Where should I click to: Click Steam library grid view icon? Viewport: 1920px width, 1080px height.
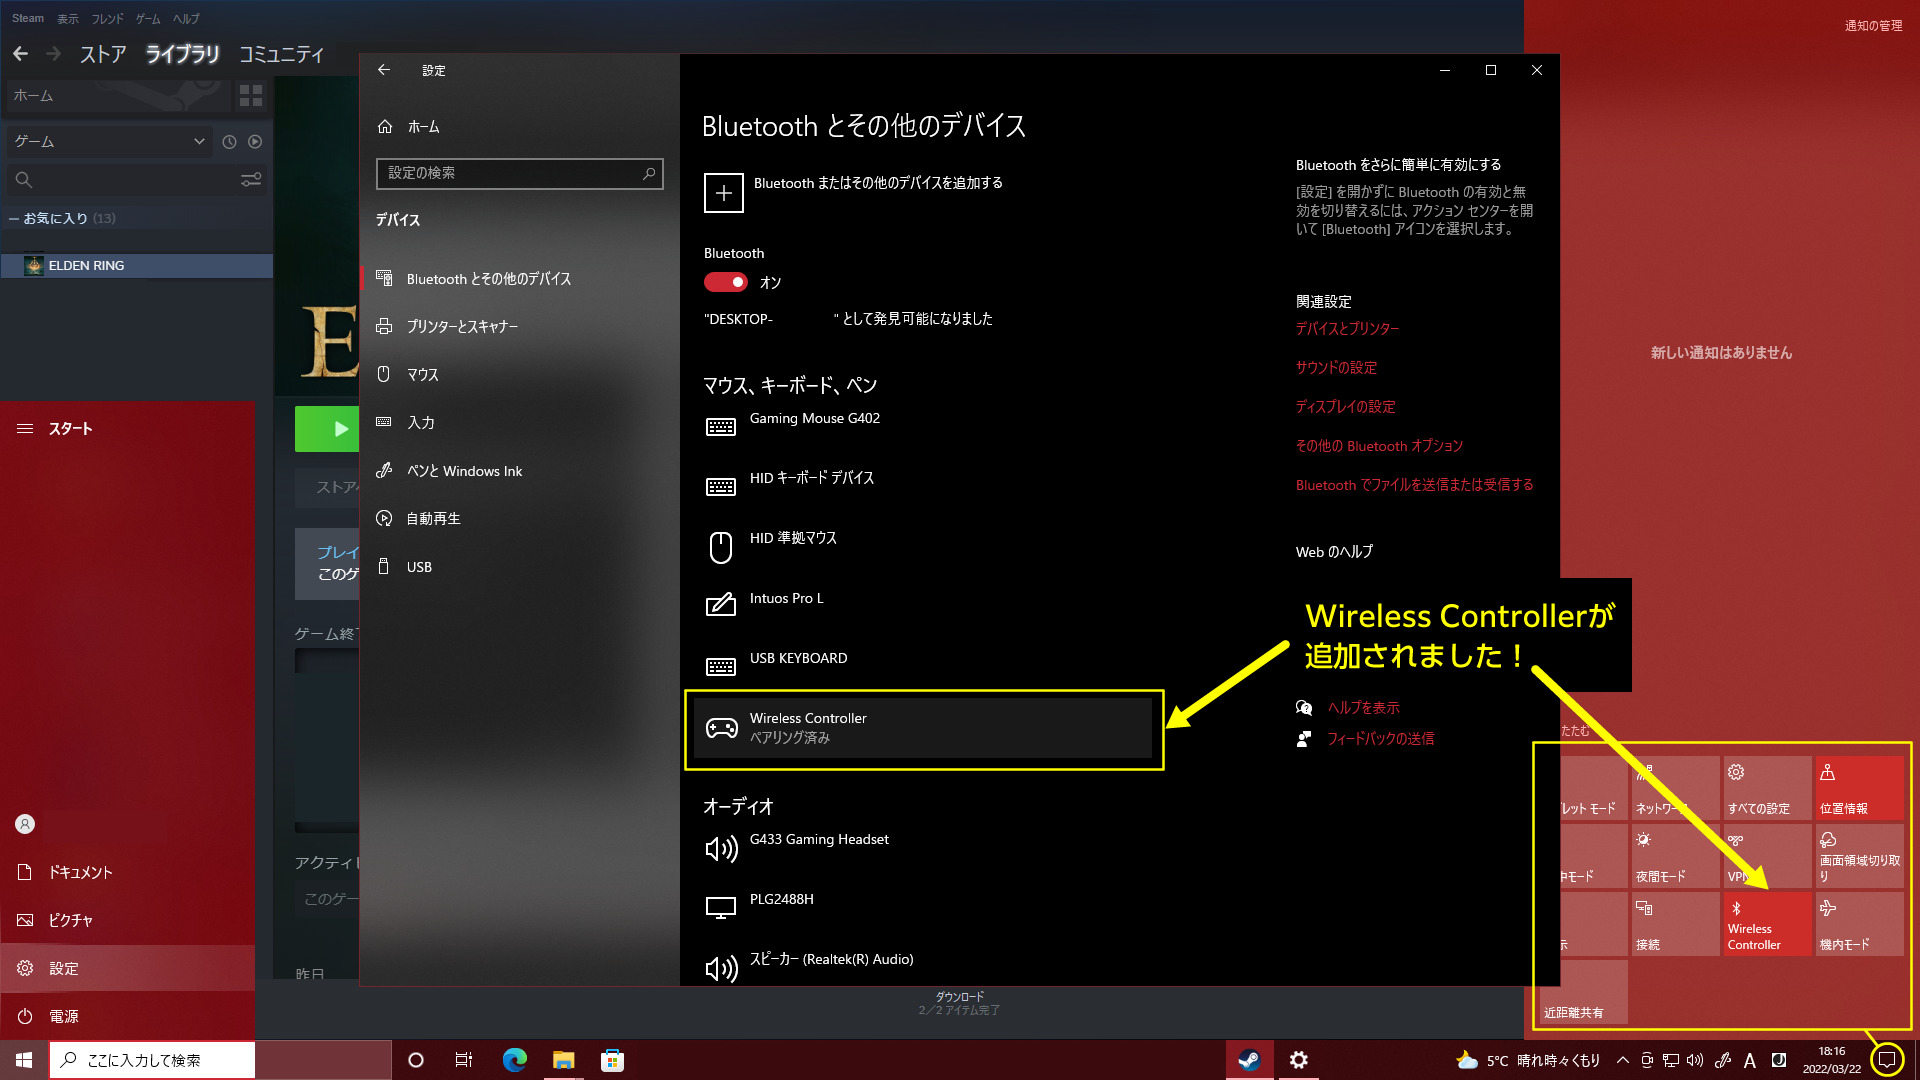click(251, 96)
